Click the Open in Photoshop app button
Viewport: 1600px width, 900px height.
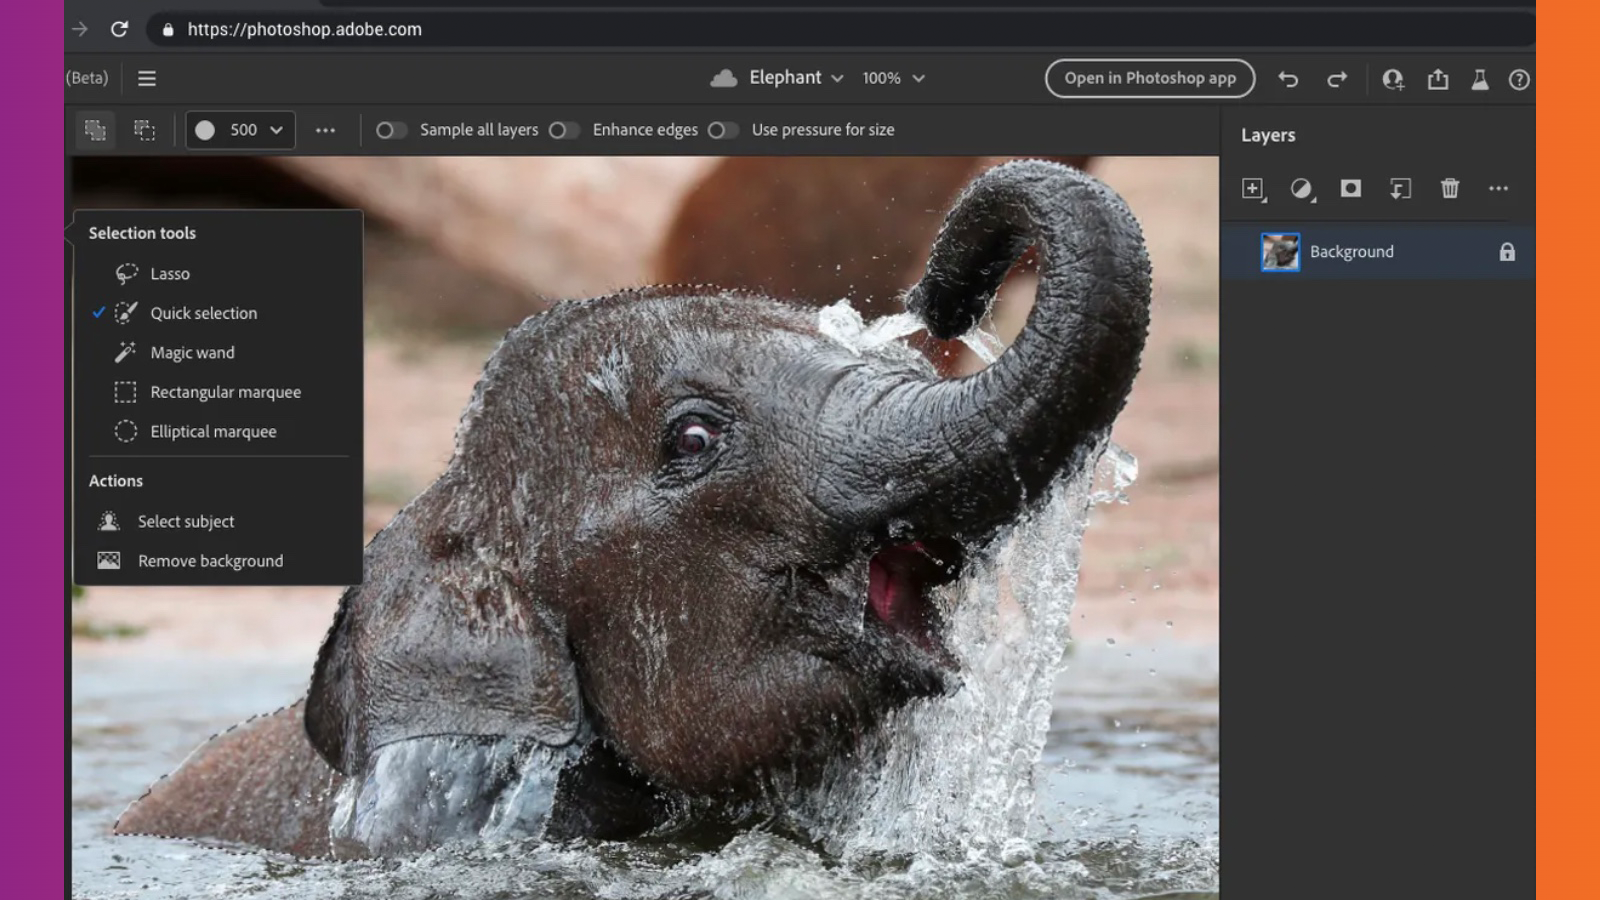tap(1149, 78)
